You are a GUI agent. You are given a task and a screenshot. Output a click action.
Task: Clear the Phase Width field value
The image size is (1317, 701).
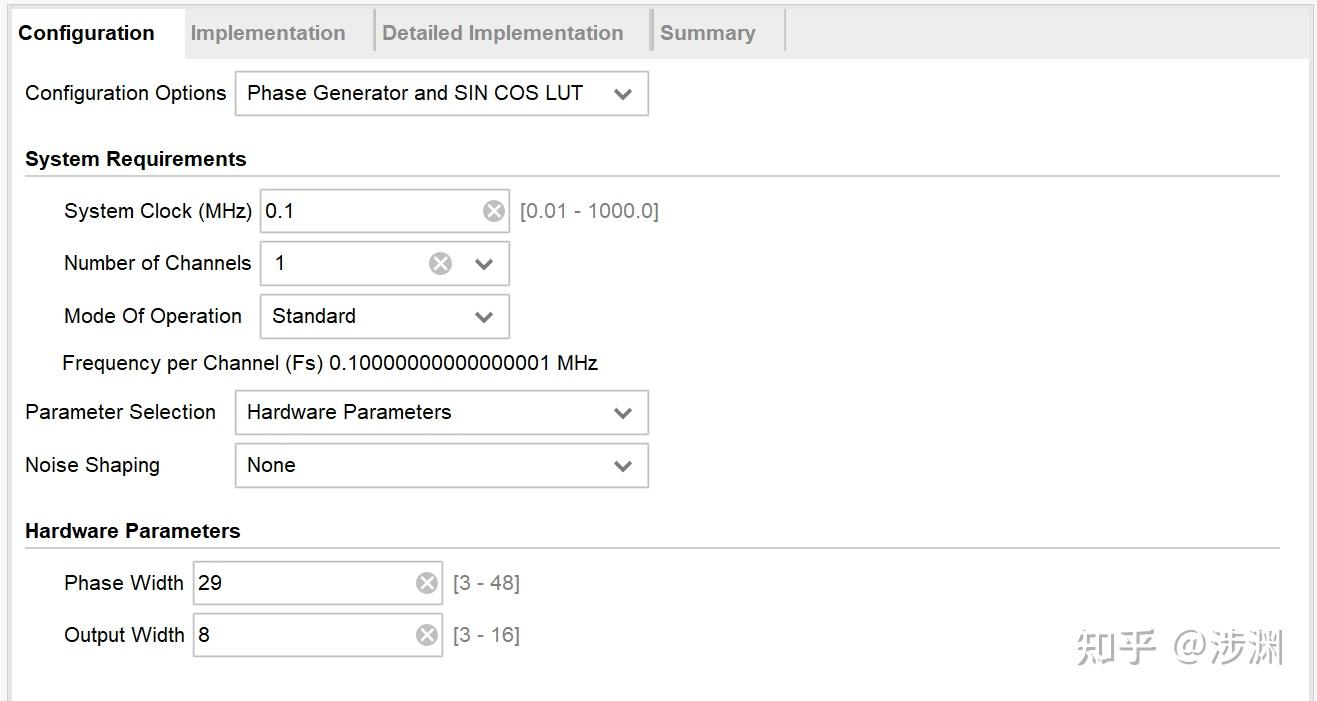click(427, 583)
